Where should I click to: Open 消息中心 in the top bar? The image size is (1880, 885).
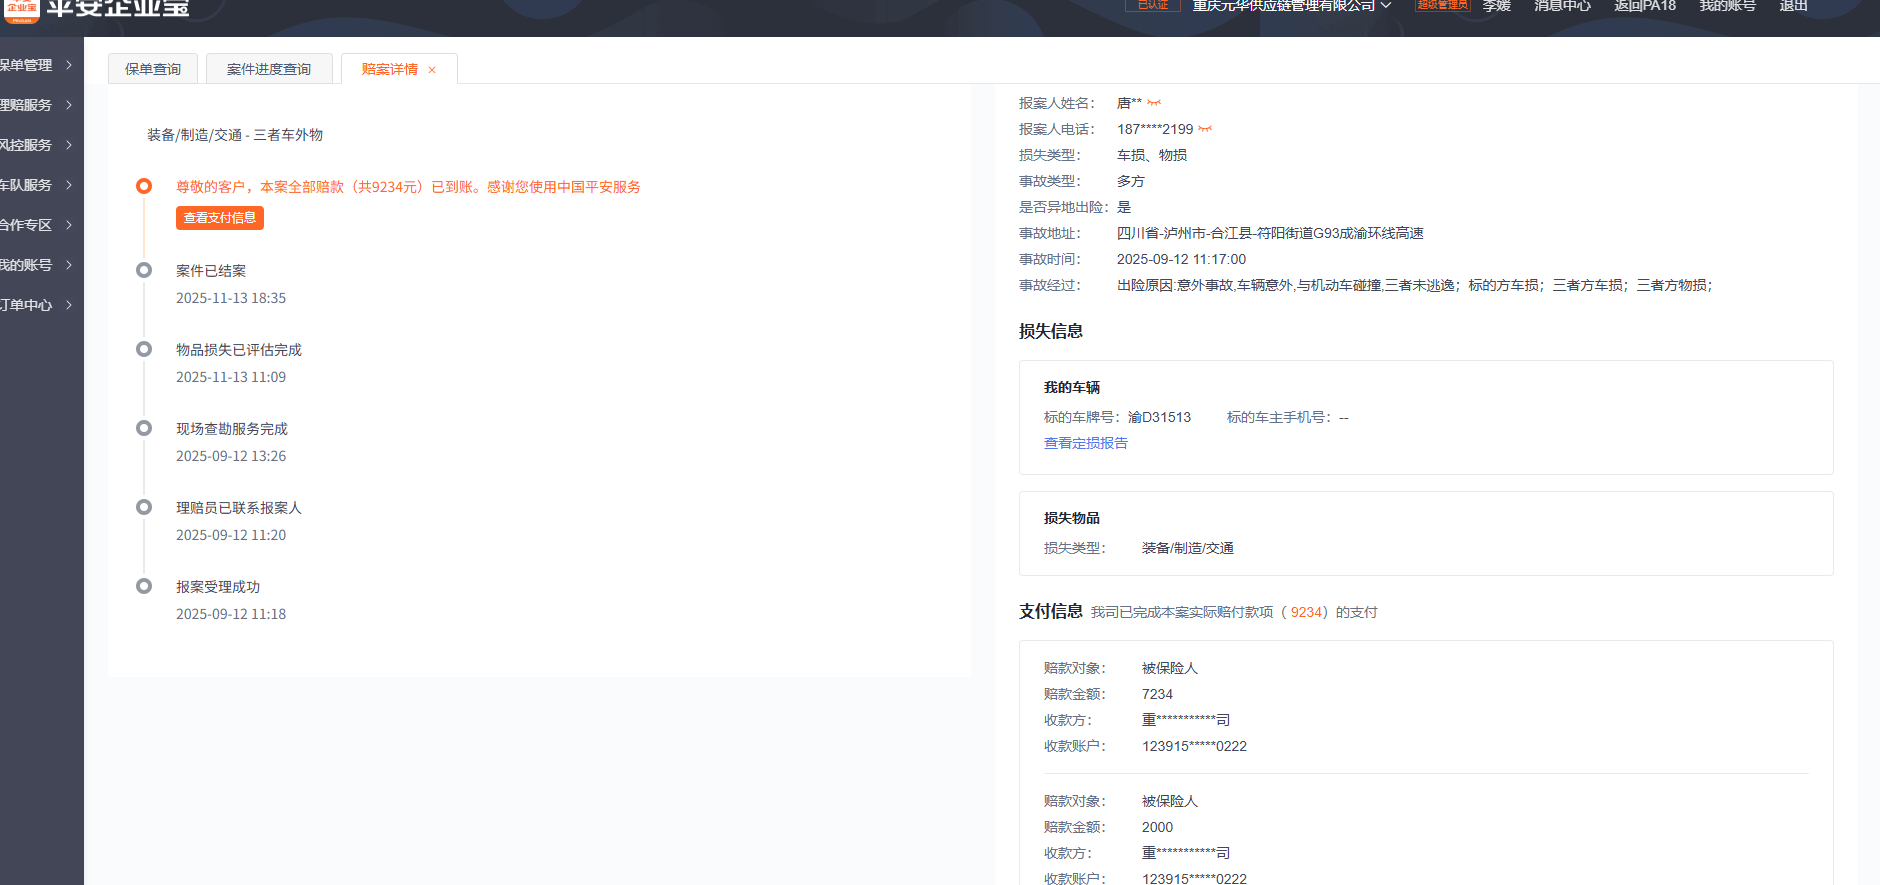click(x=1562, y=7)
